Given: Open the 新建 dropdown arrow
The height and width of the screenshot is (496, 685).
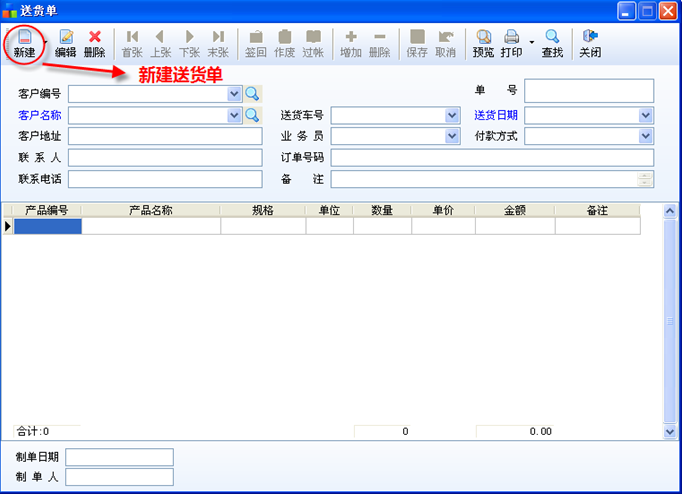Looking at the screenshot, I should pyautogui.click(x=45, y=42).
